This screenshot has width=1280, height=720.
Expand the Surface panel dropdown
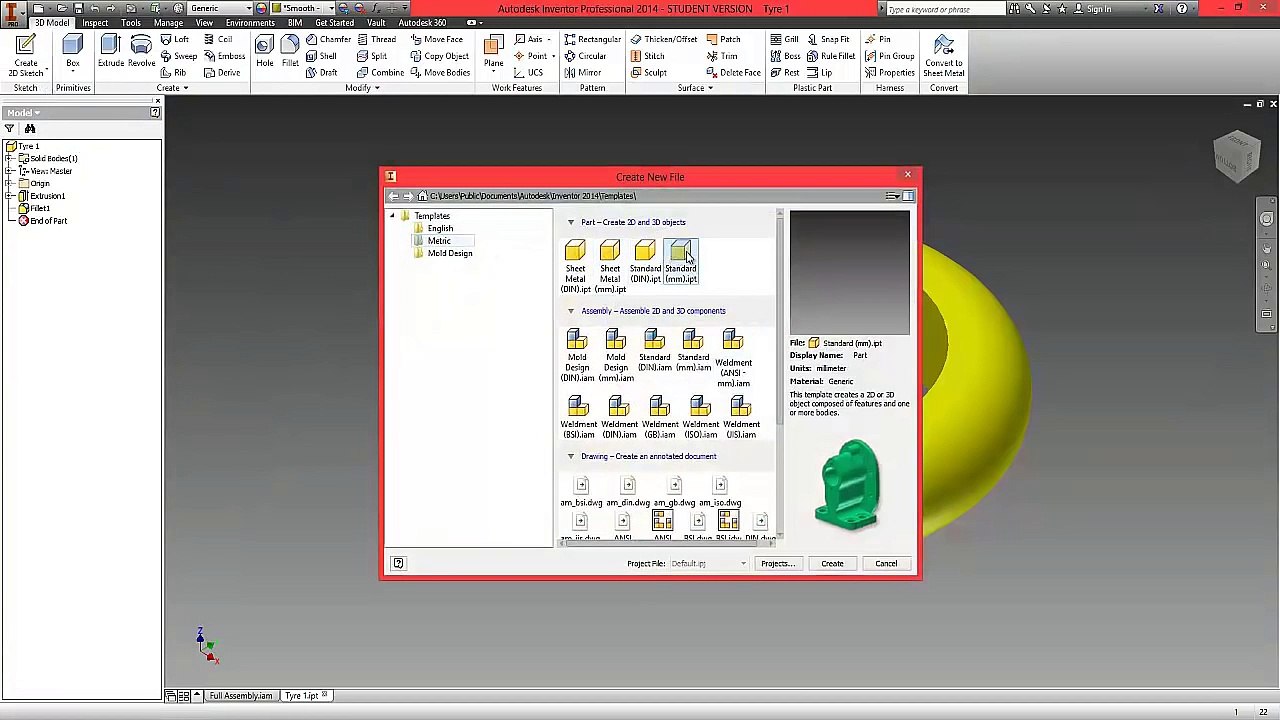(695, 88)
